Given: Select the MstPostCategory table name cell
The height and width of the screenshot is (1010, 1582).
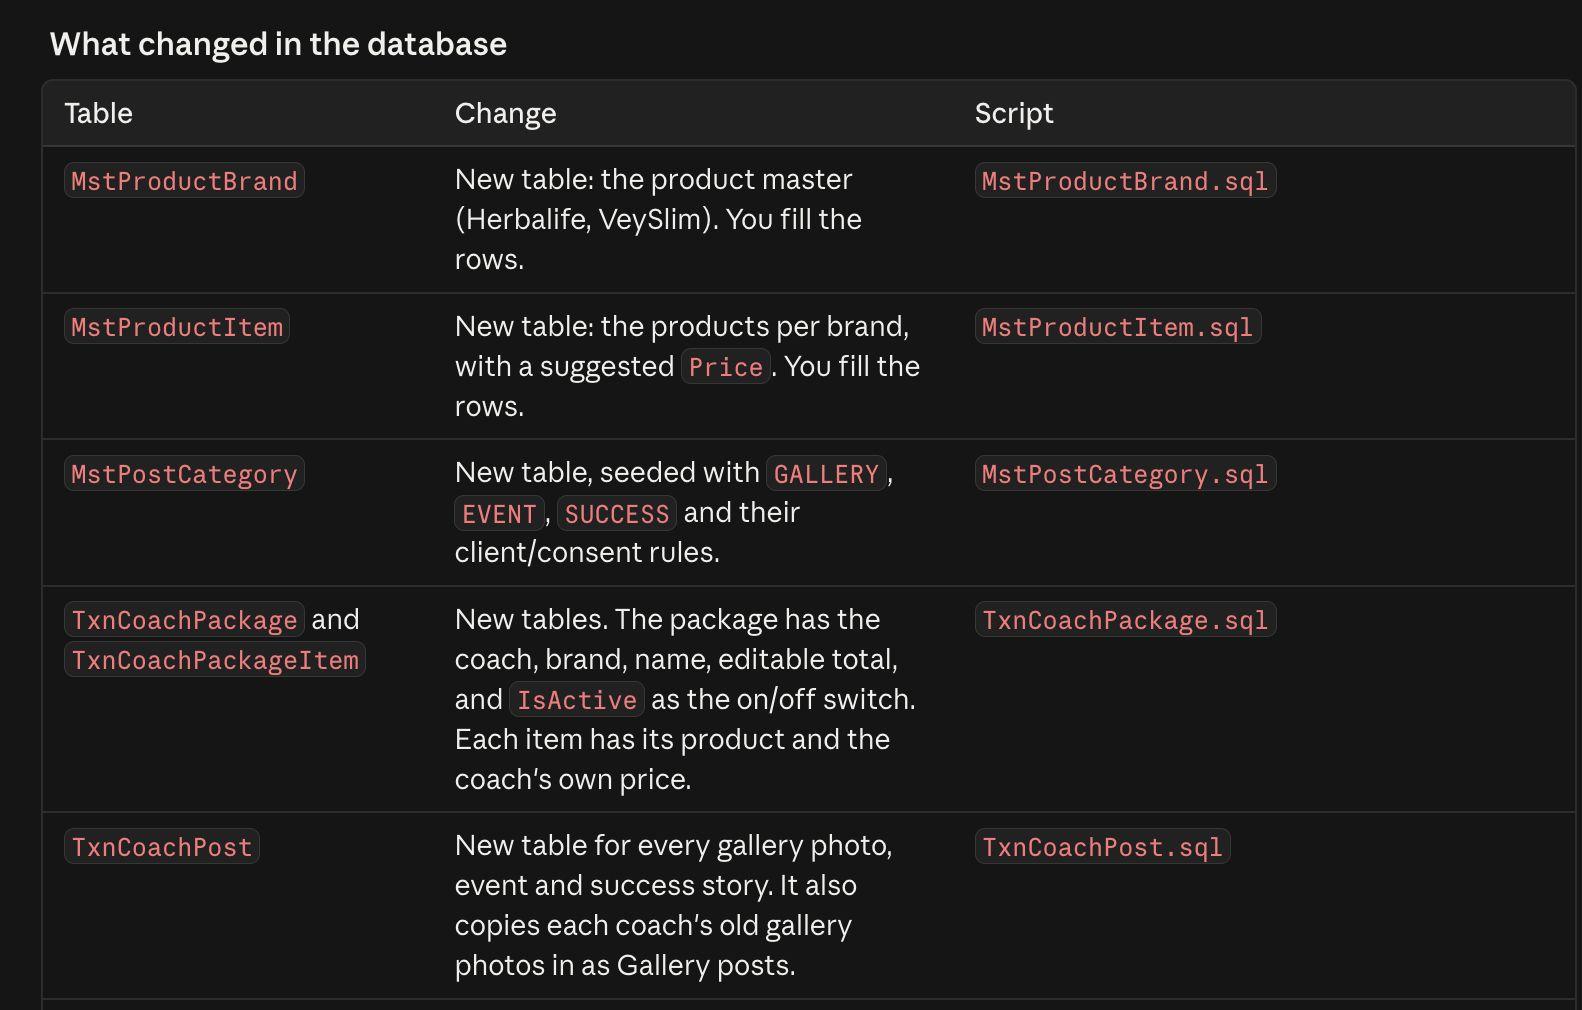Looking at the screenshot, I should point(184,474).
